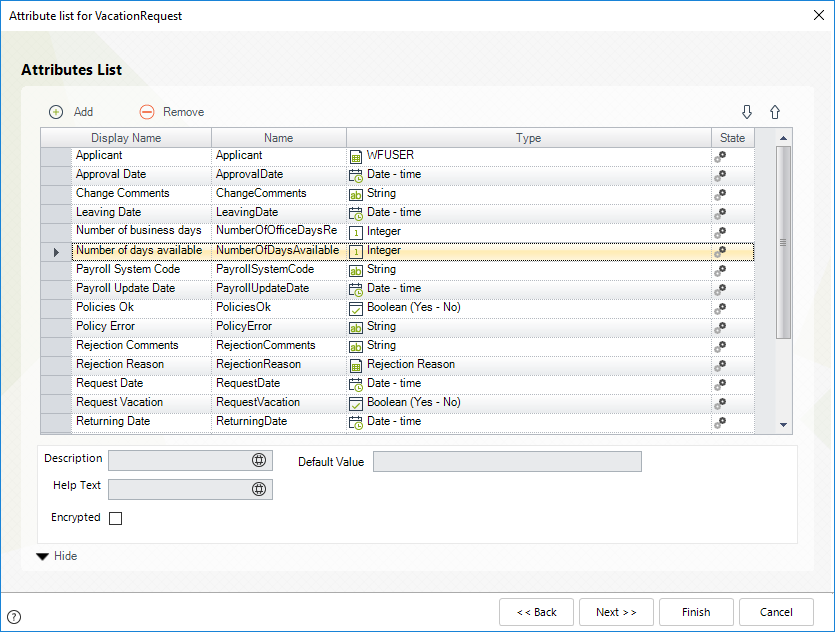This screenshot has height=632, width=835.
Task: Open help question mark icon
Action: (x=14, y=617)
